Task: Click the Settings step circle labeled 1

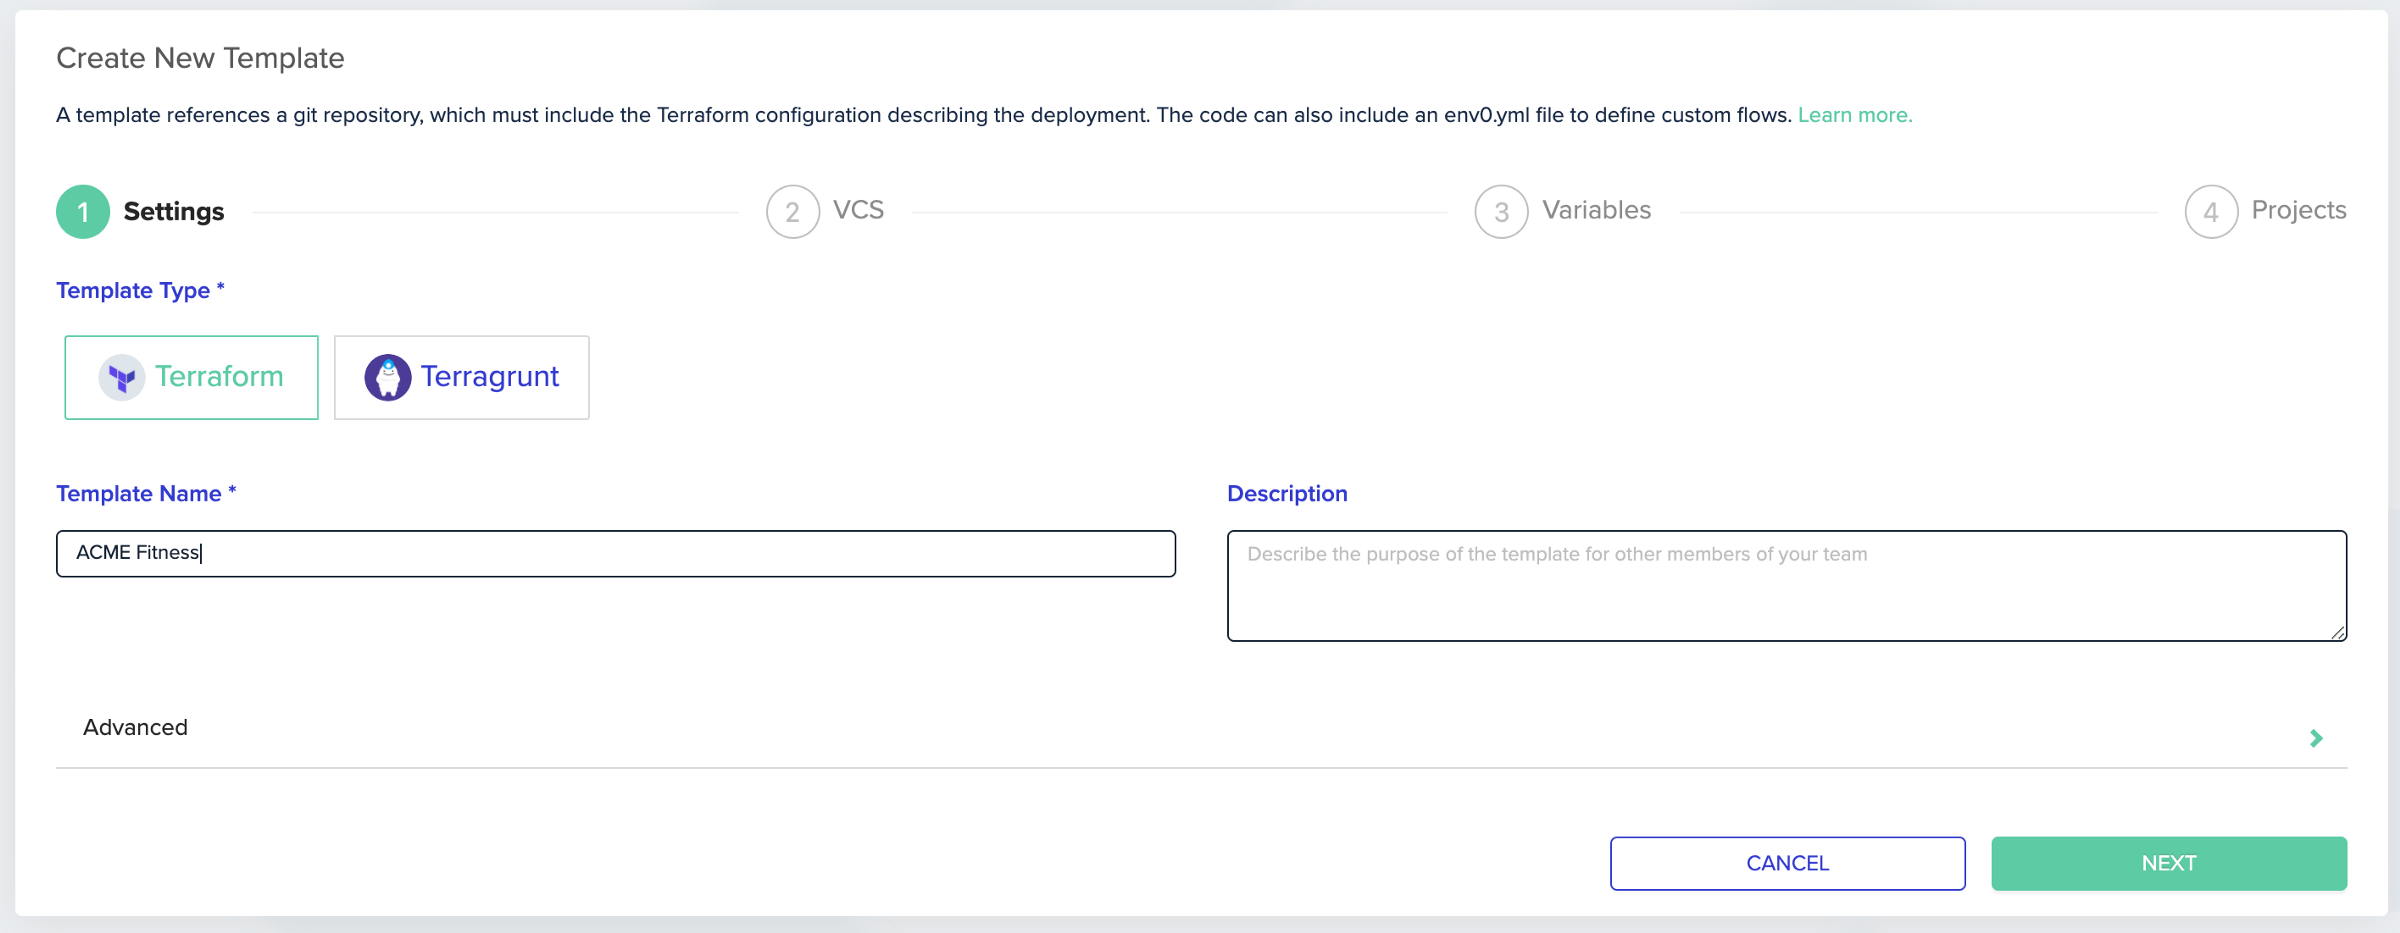Action: (82, 211)
